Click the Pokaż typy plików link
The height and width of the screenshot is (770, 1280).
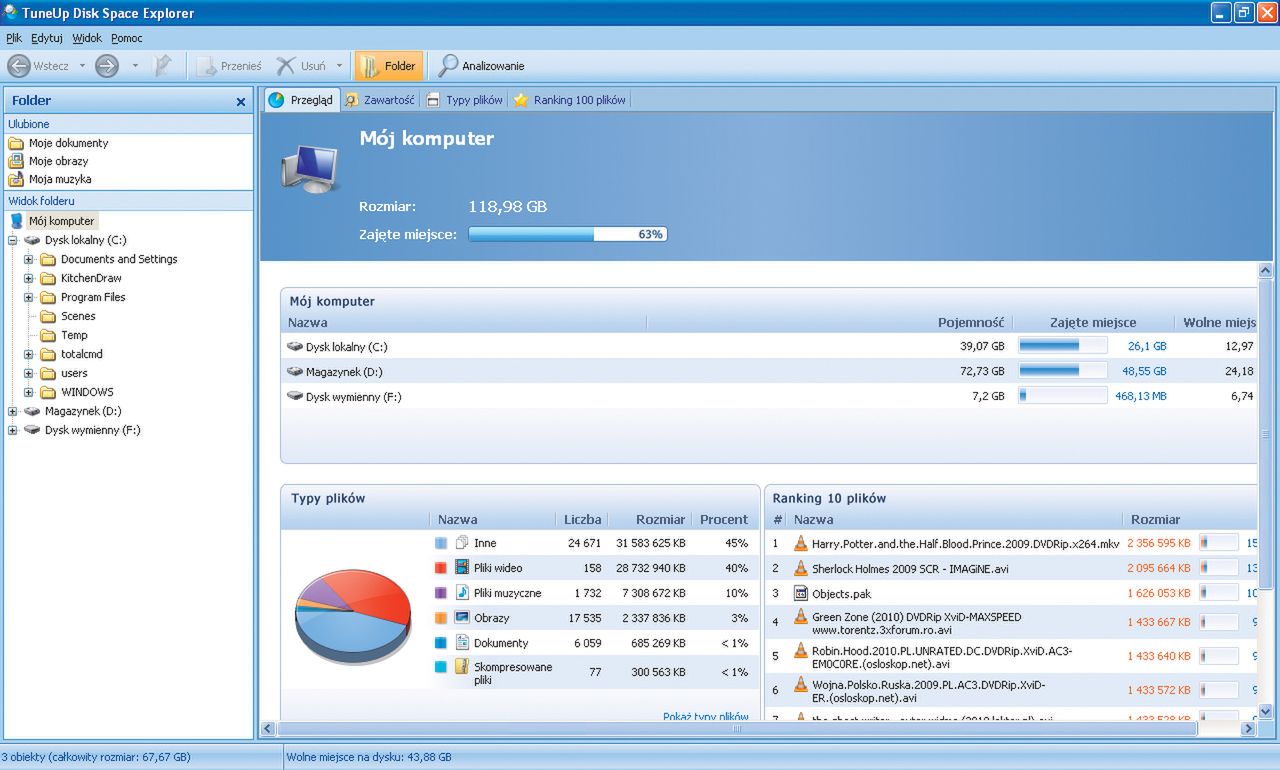click(x=705, y=716)
